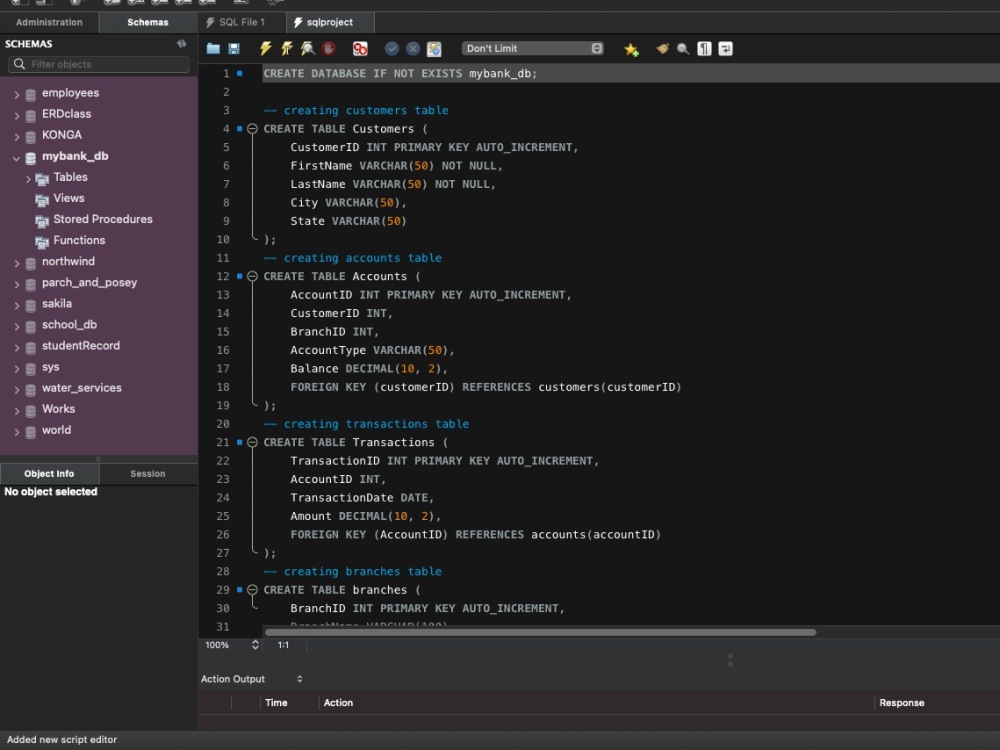This screenshot has height=750, width=1000.
Task: Click the 'CREATE DATABASE IF NOT EXISTS' line
Action: point(400,73)
